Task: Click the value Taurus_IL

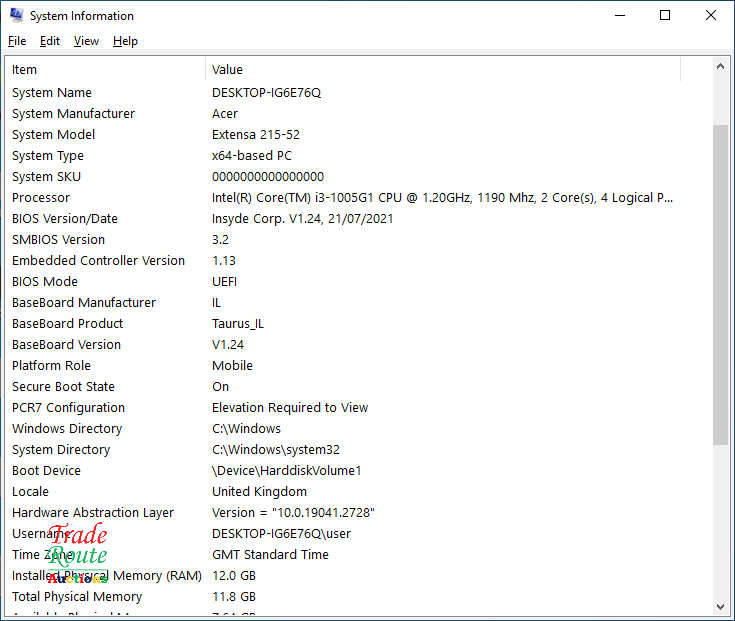Action: tap(238, 324)
